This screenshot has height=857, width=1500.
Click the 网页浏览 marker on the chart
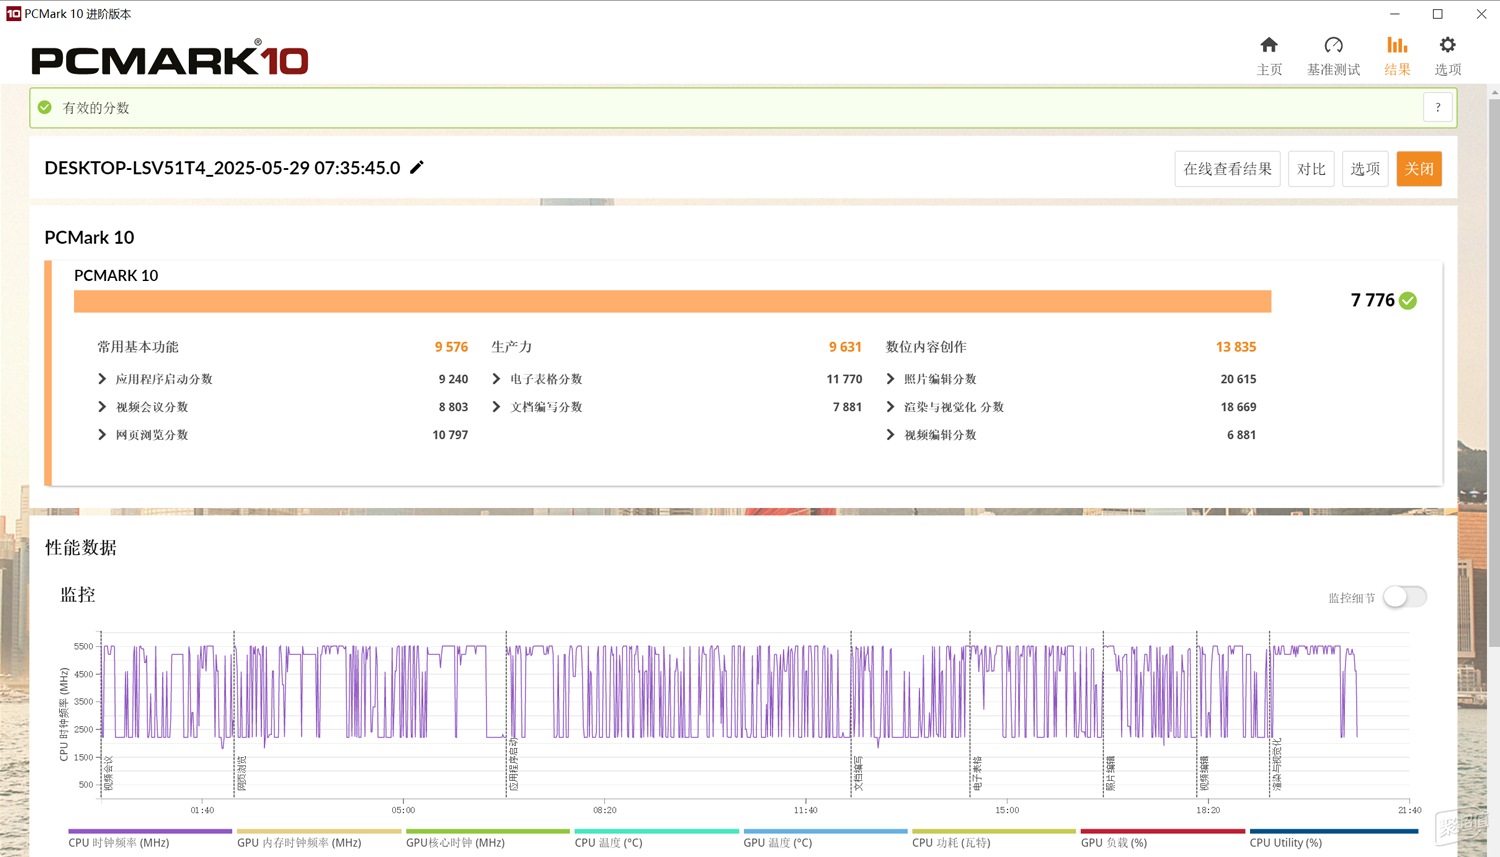(x=241, y=774)
